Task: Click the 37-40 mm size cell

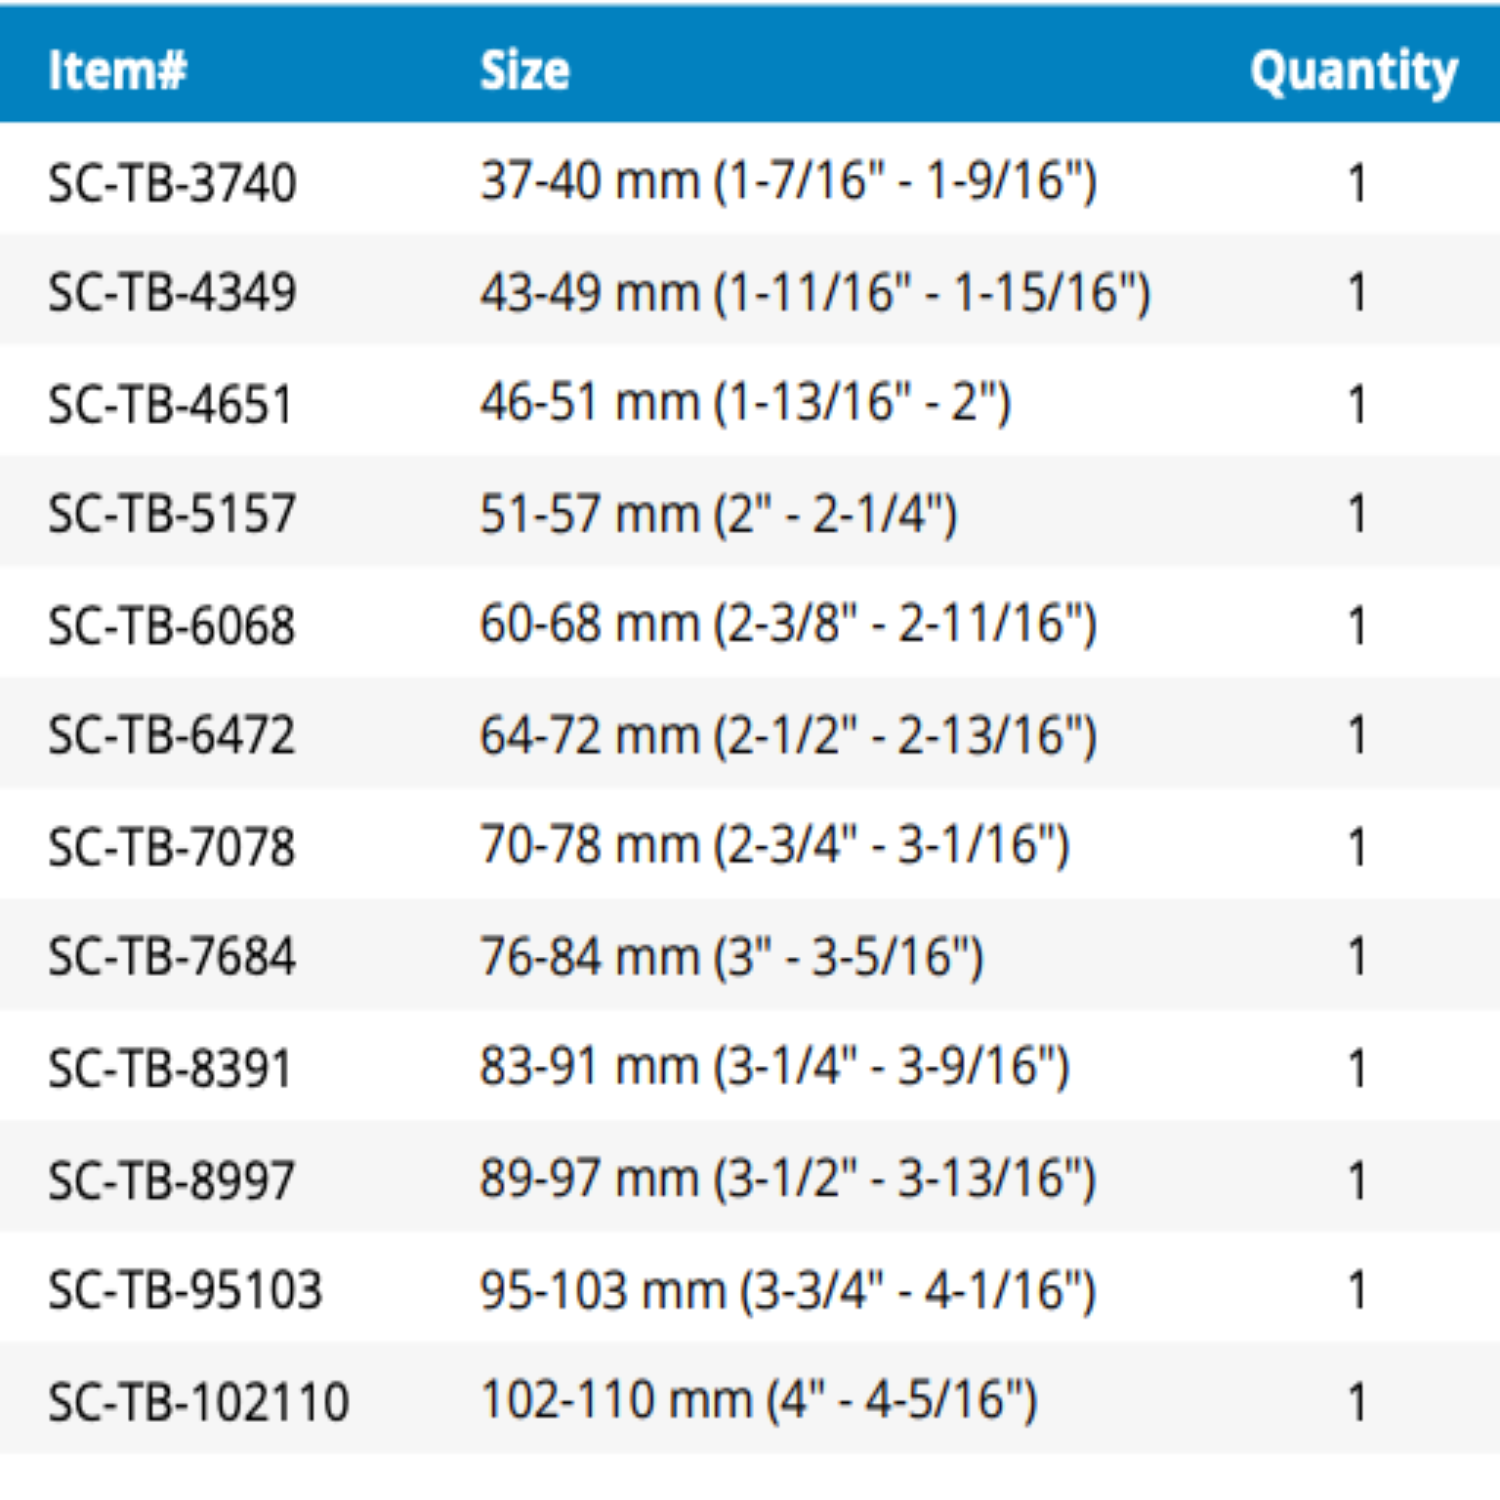Action: click(x=789, y=182)
